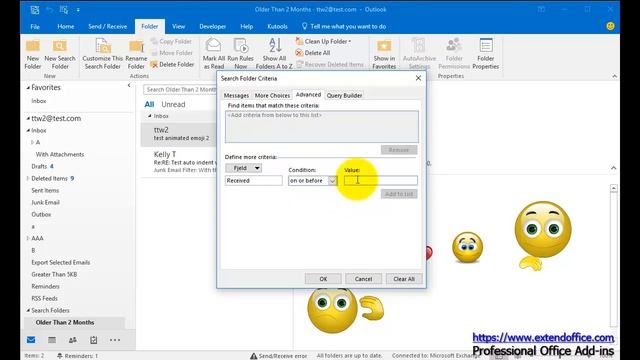Close the Search Folder Criteria dialog
The height and width of the screenshot is (360, 640).
(418, 78)
